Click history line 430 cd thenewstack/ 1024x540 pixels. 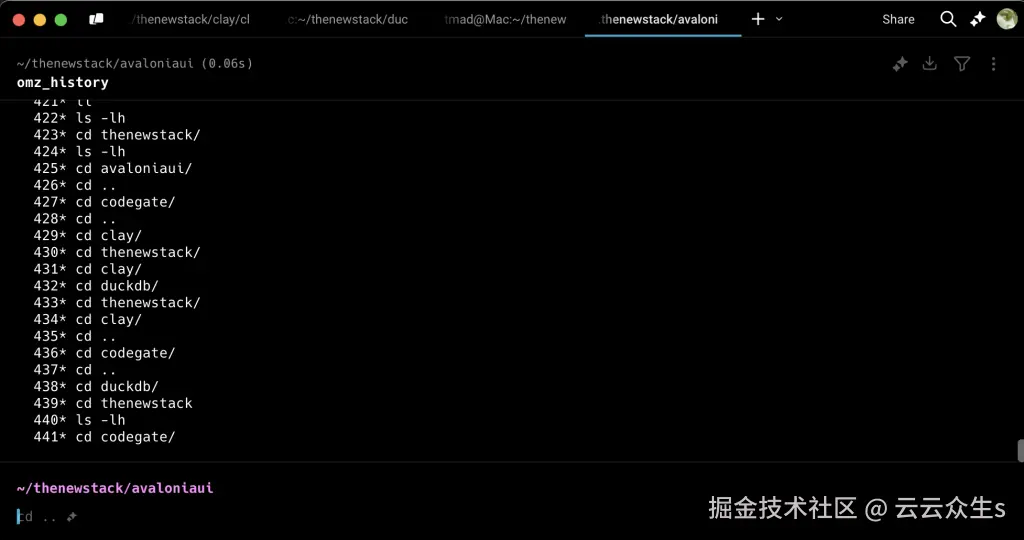(x=117, y=252)
